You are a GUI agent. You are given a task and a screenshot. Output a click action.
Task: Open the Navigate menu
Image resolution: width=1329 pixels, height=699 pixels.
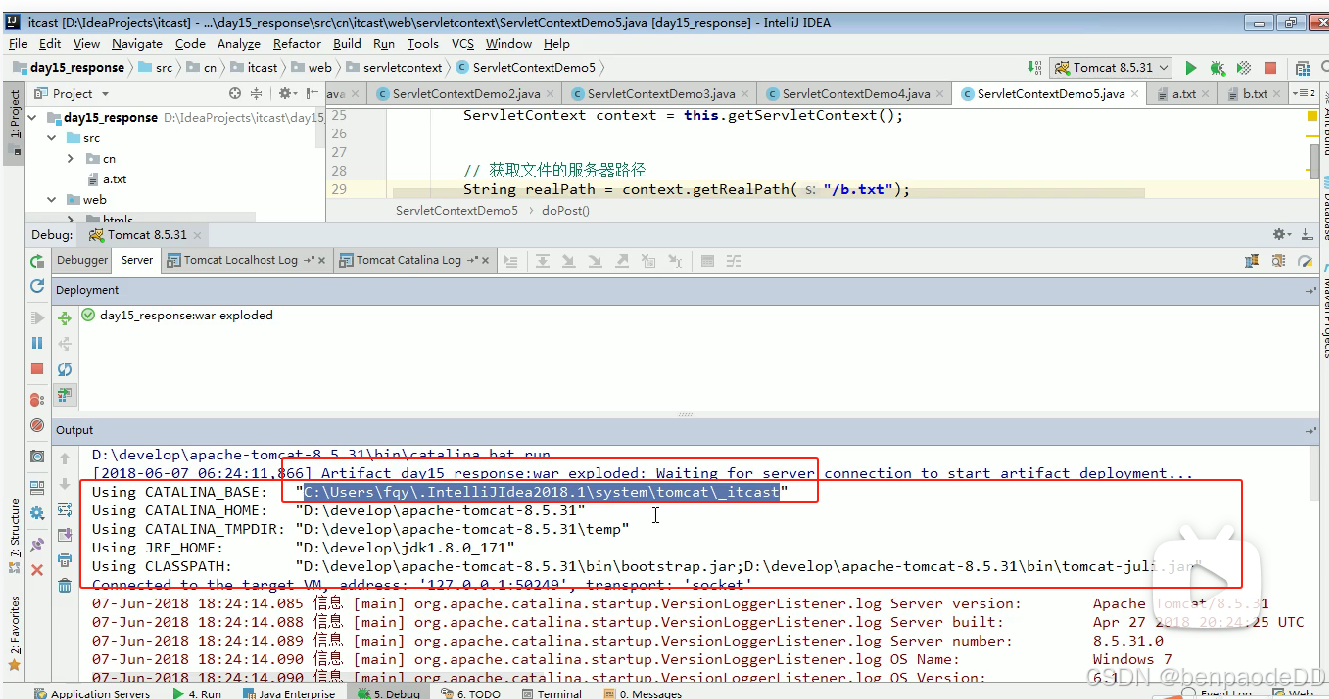click(x=137, y=43)
